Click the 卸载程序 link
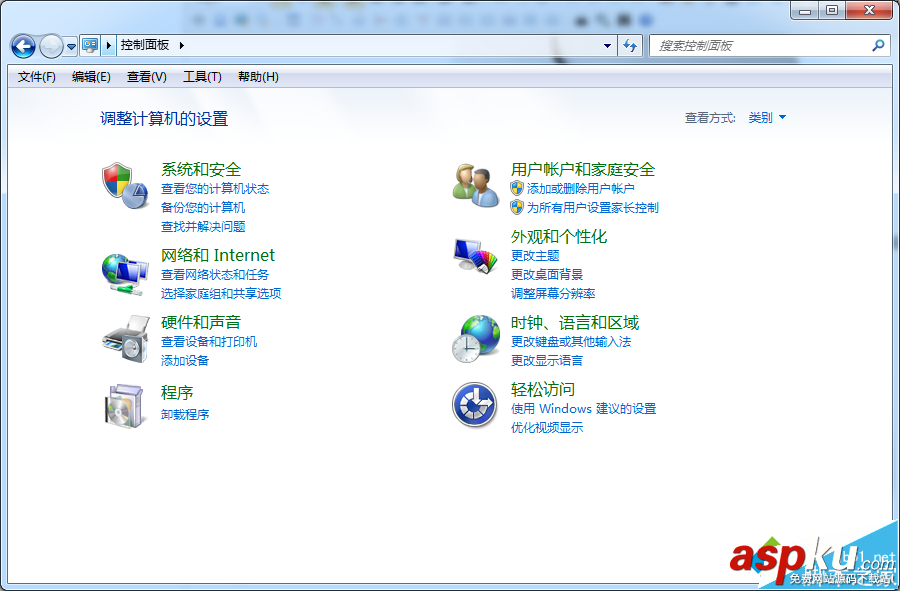900x591 pixels. (x=186, y=414)
